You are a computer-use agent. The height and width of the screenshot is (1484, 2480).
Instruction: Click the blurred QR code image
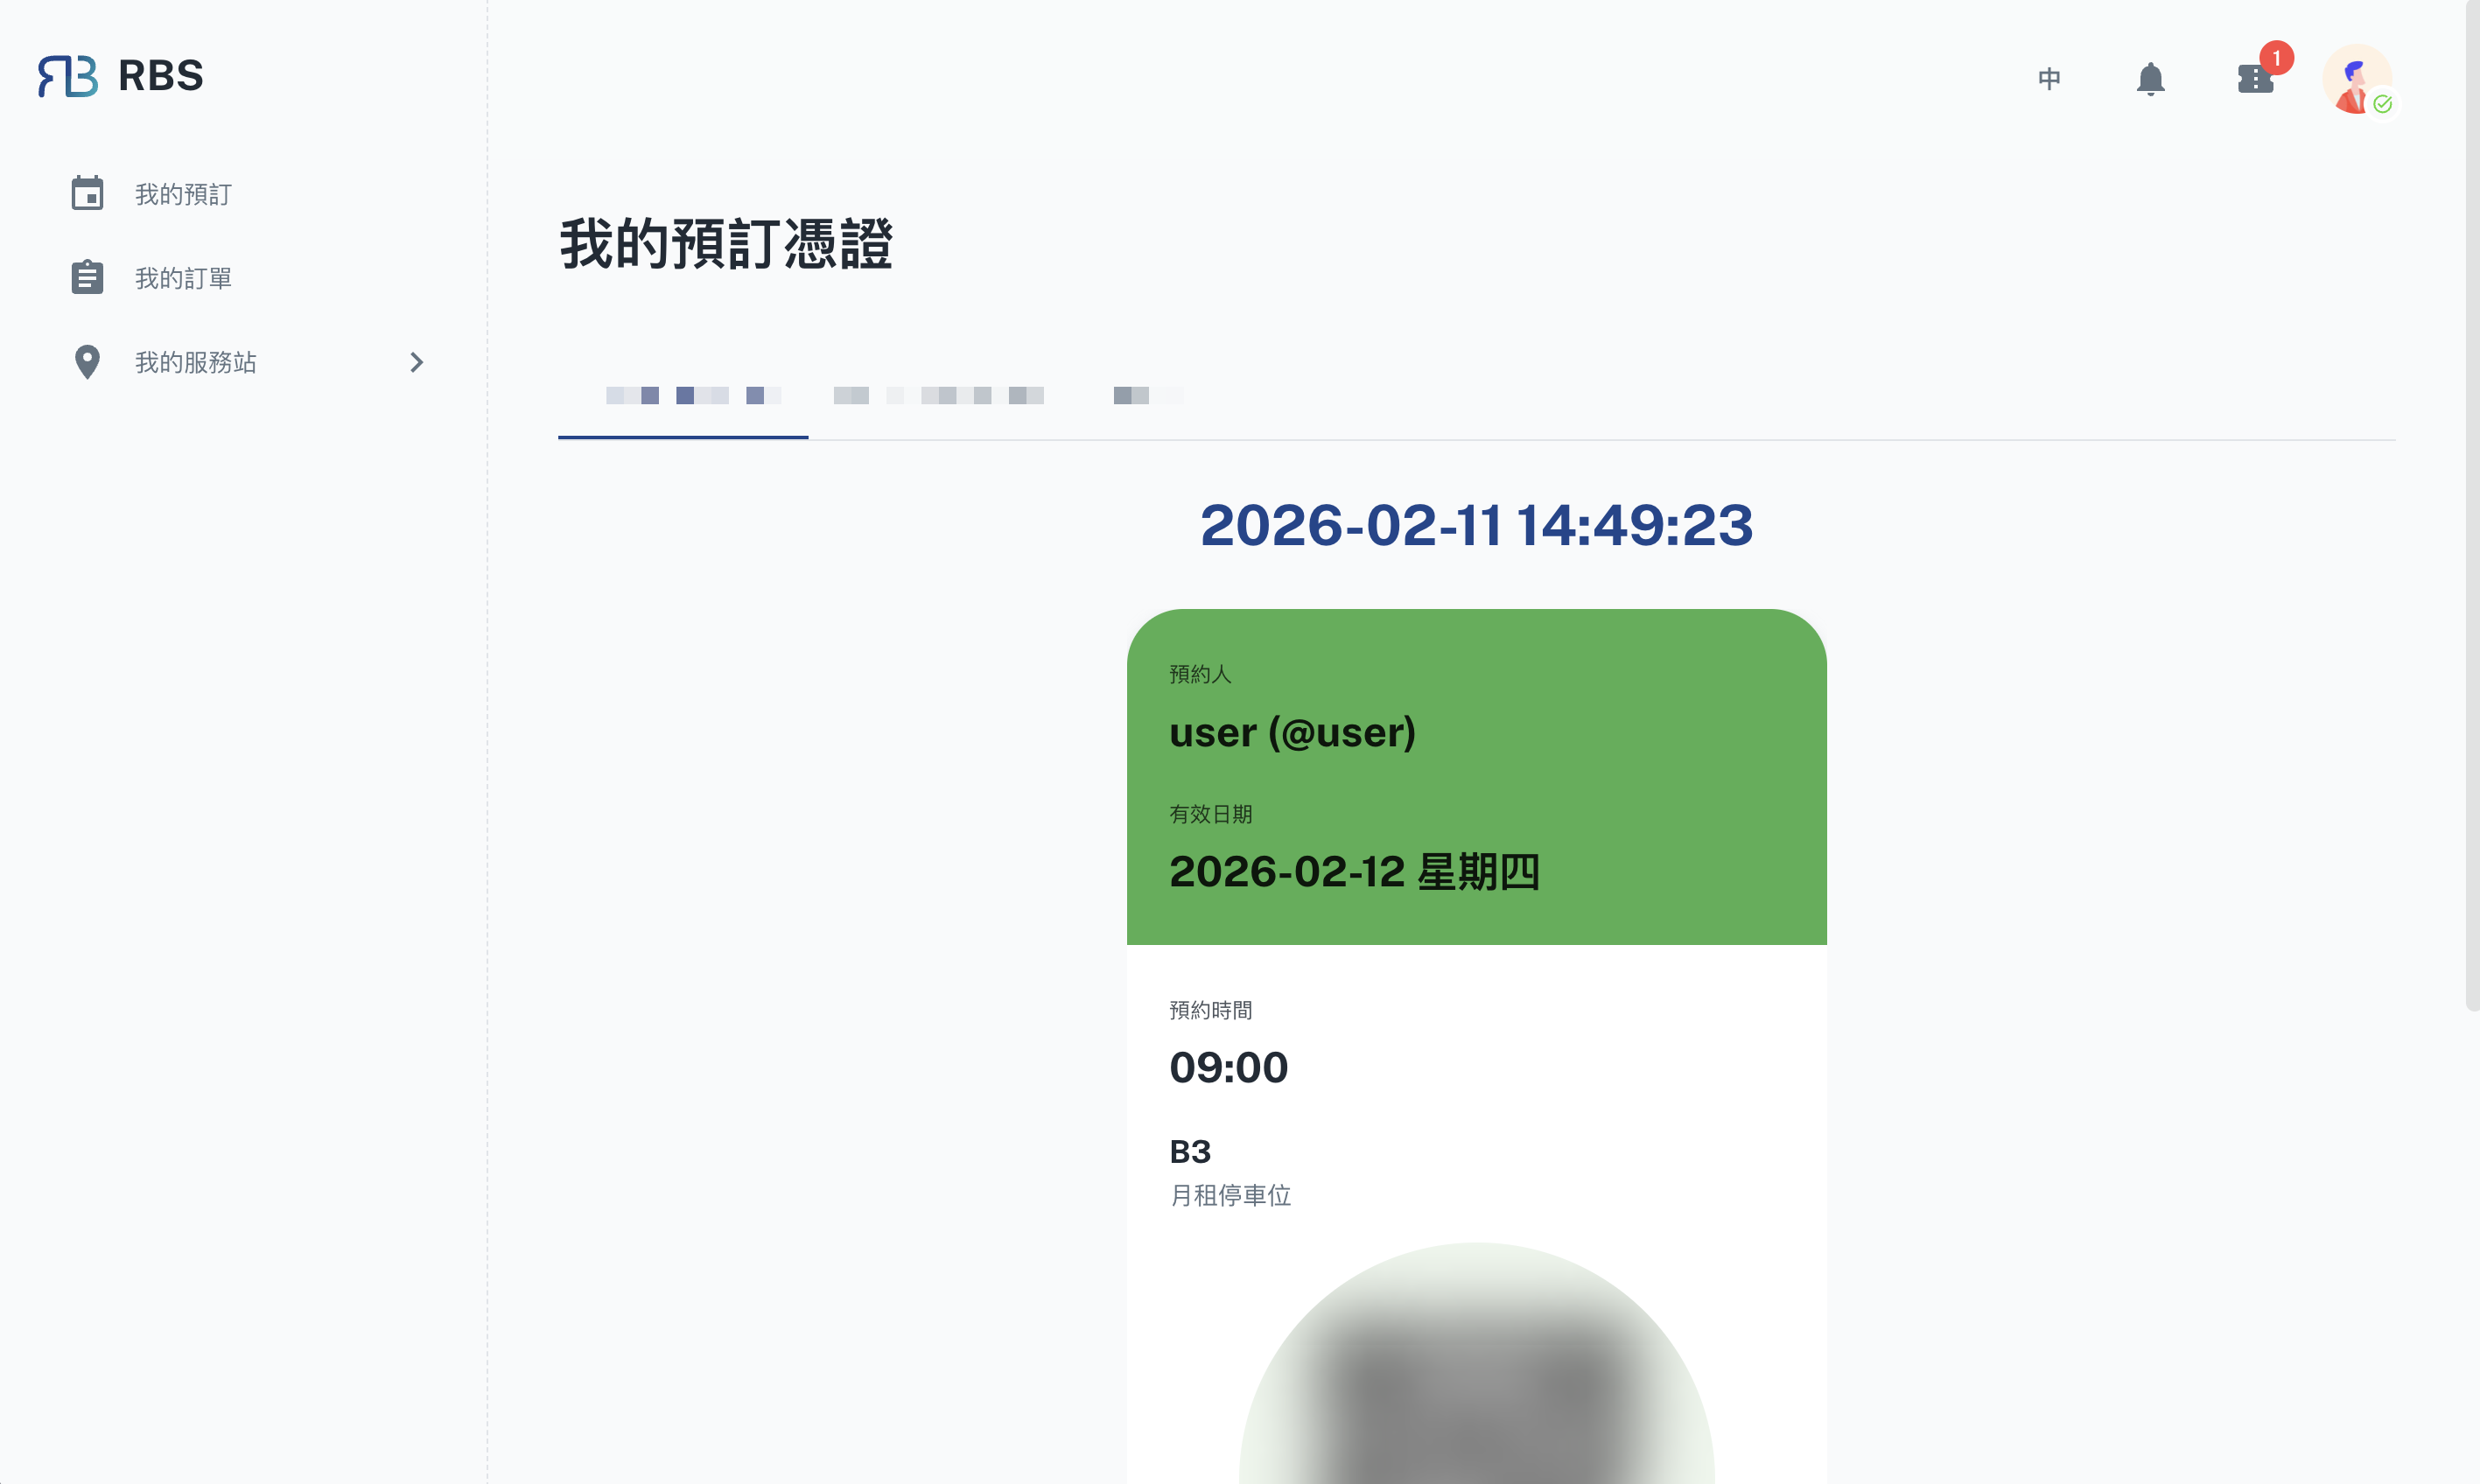tap(1477, 1364)
